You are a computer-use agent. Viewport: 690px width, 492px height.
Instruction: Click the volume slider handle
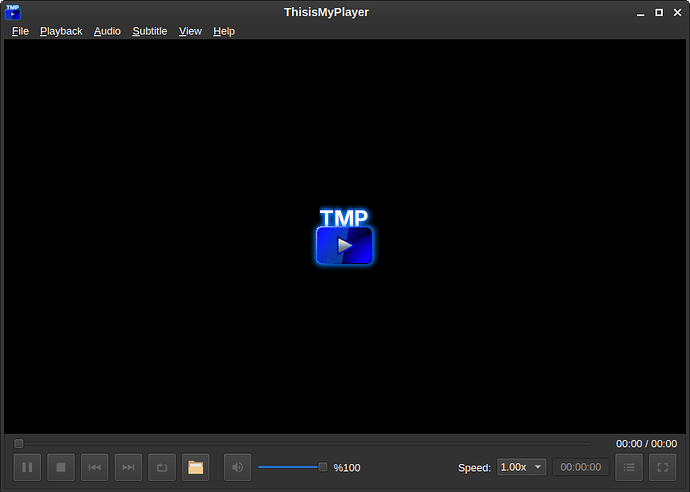pos(323,467)
